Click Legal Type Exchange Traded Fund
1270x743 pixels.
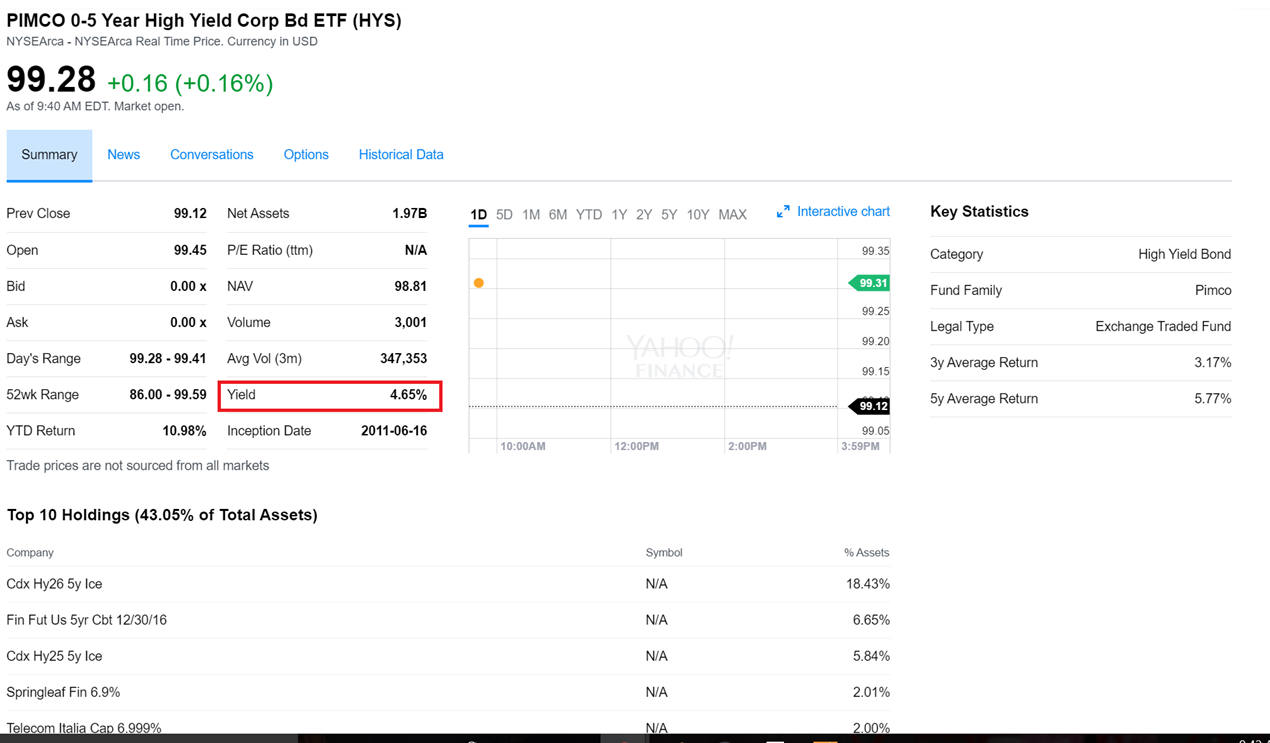pos(1163,326)
